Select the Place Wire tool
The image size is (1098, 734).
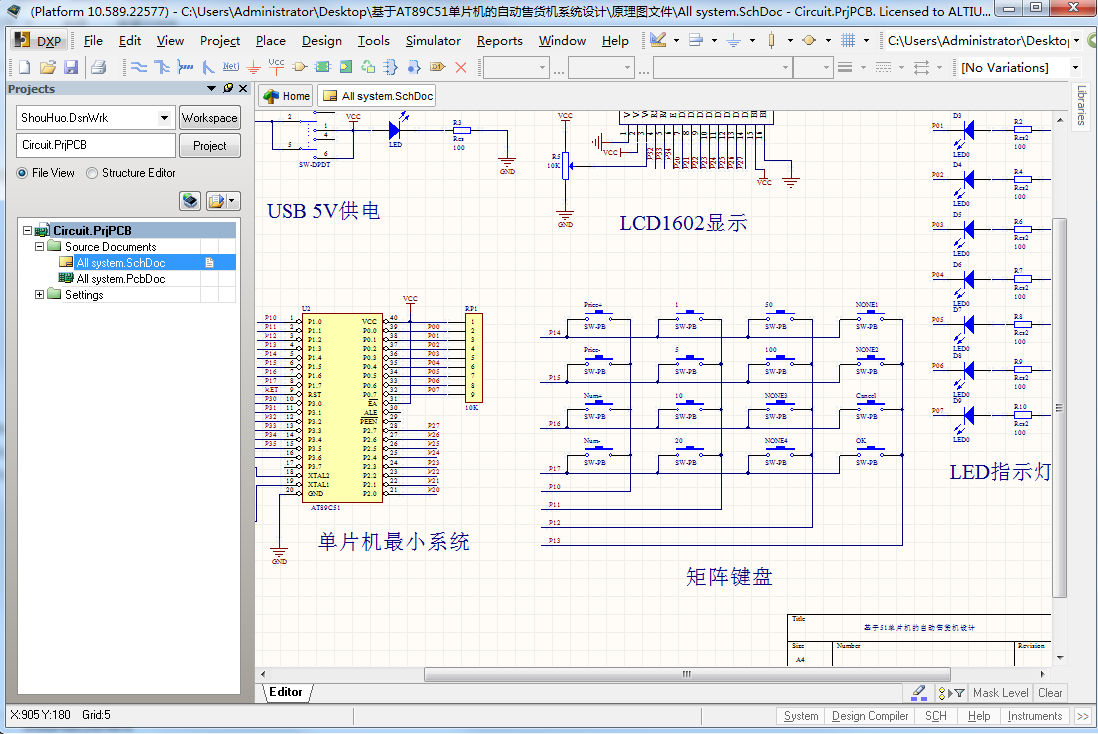click(x=139, y=67)
